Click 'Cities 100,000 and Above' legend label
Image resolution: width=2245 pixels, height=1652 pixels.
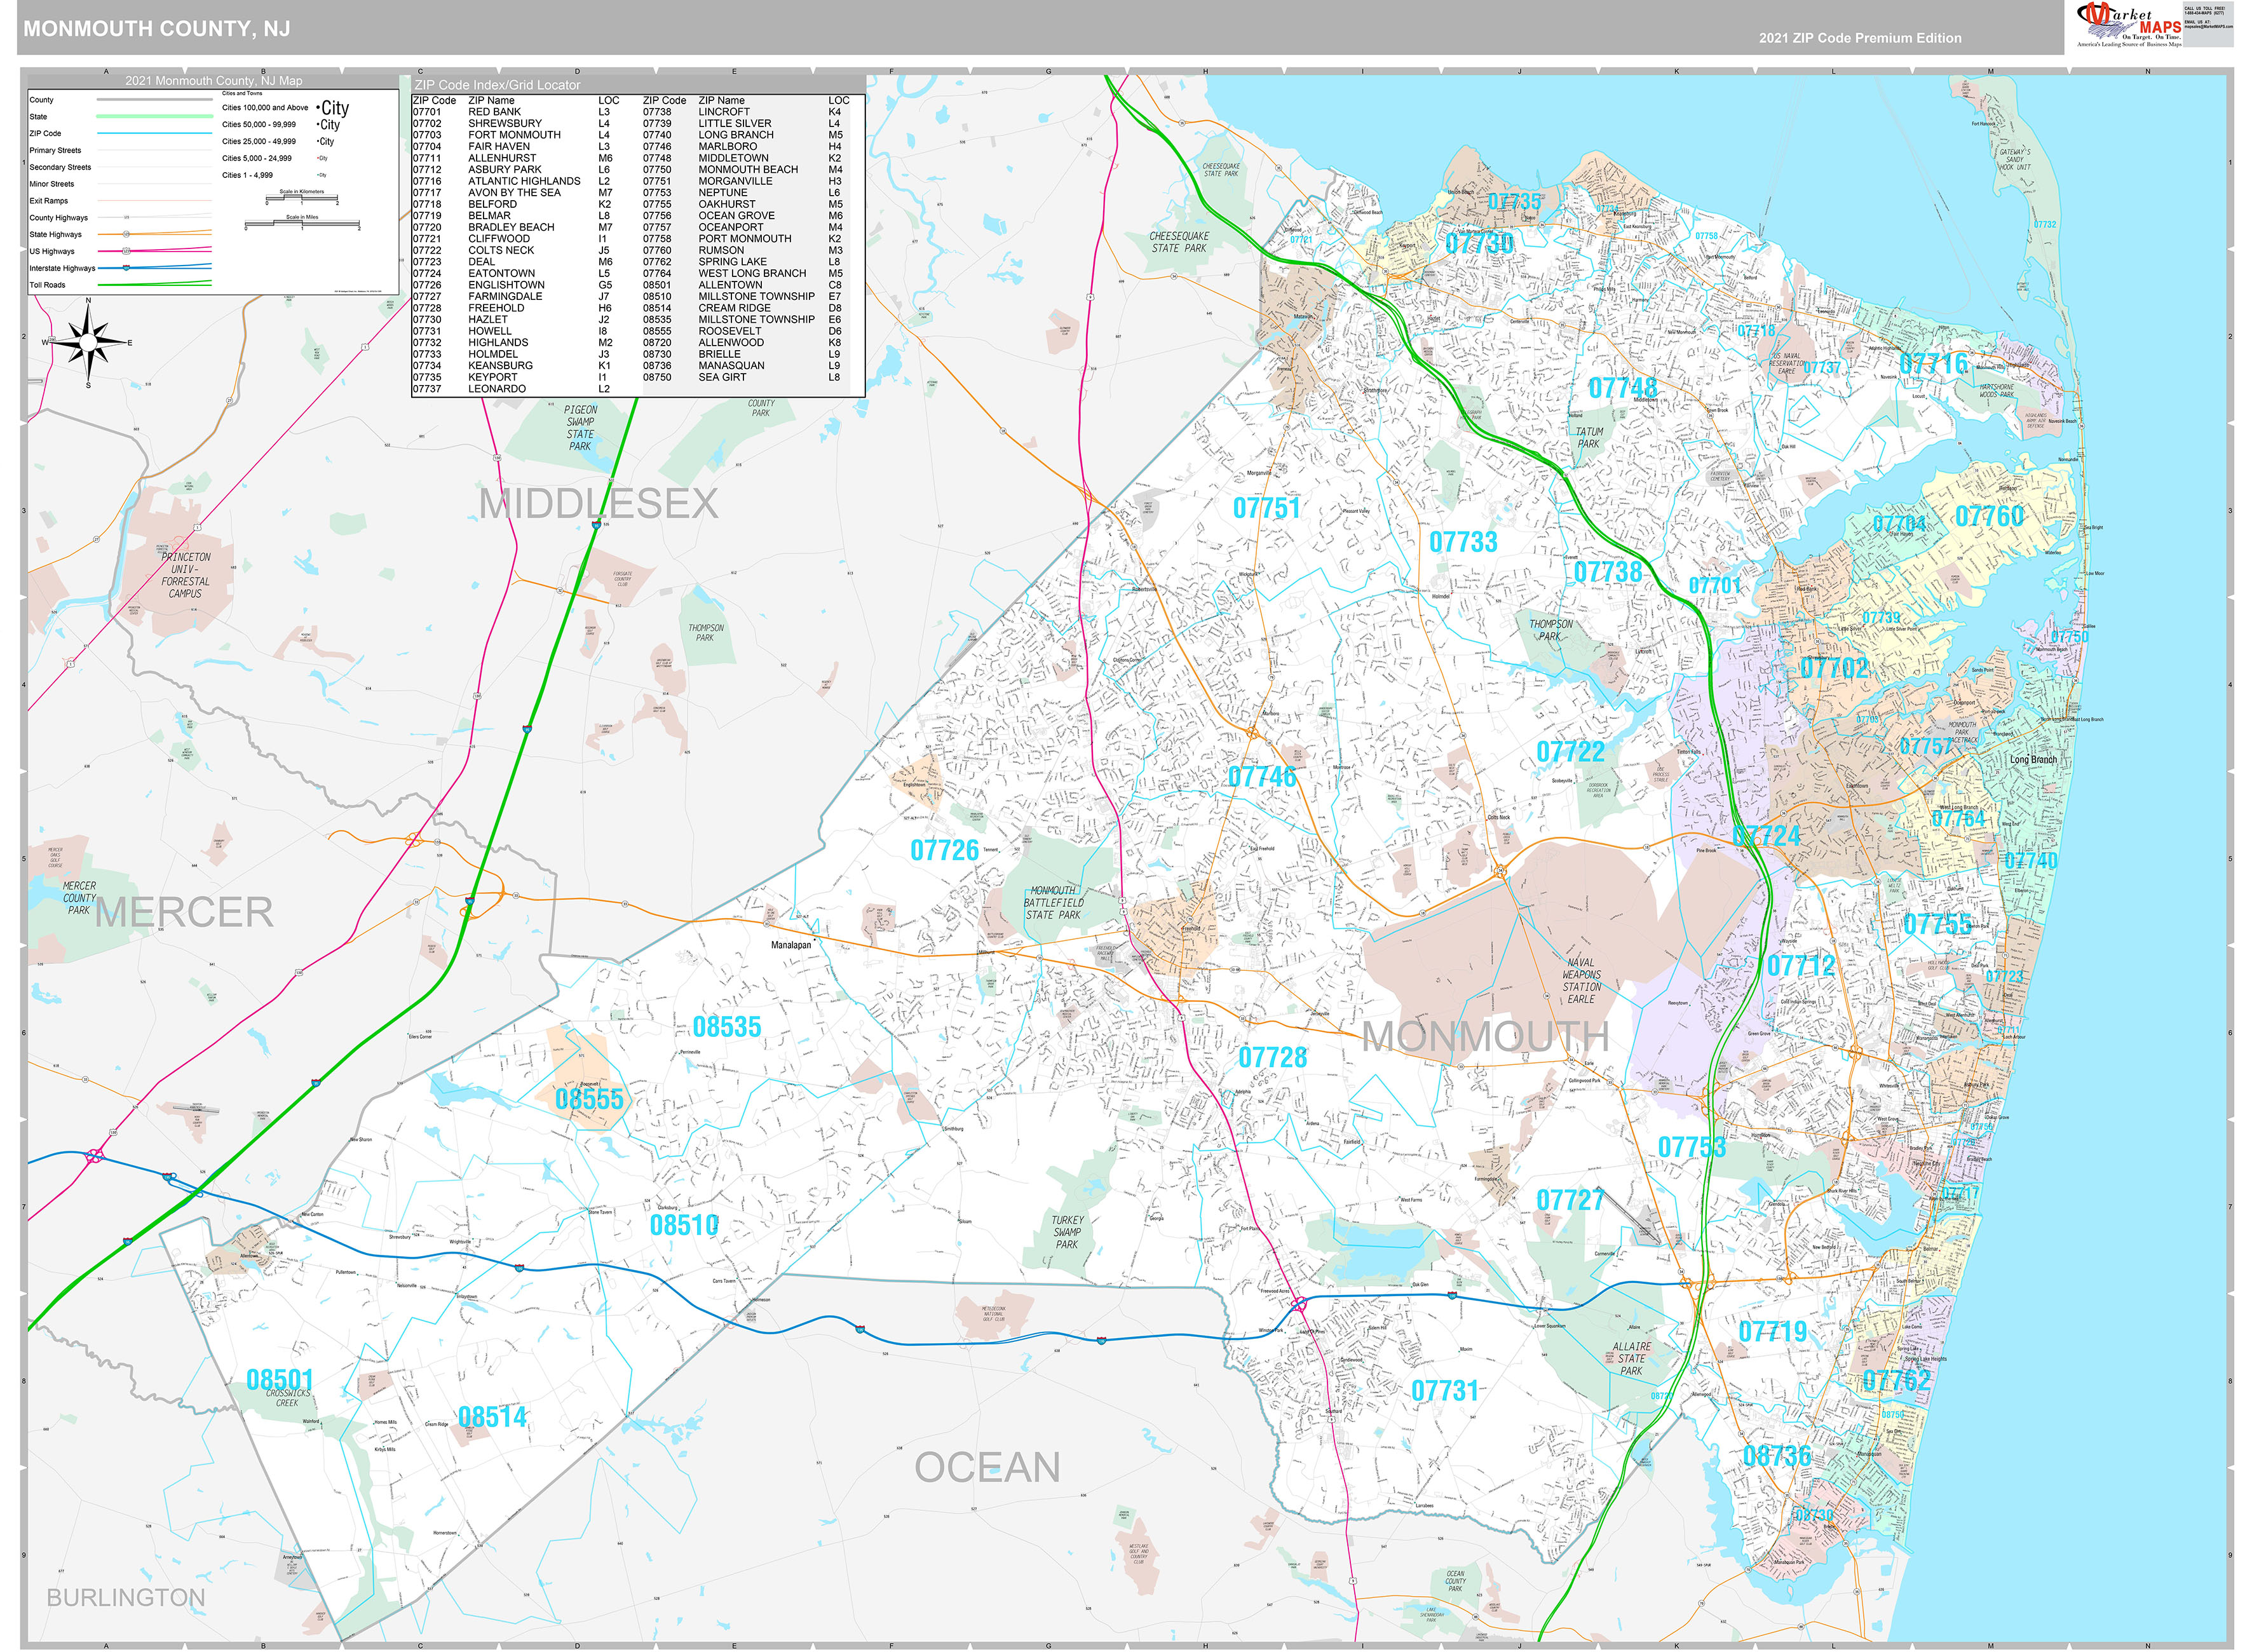265,108
